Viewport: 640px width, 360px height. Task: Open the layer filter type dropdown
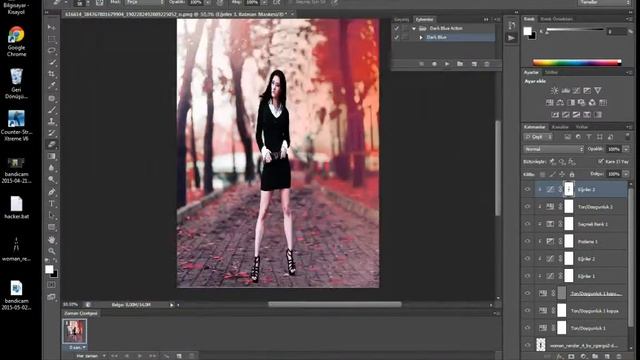click(x=538, y=137)
